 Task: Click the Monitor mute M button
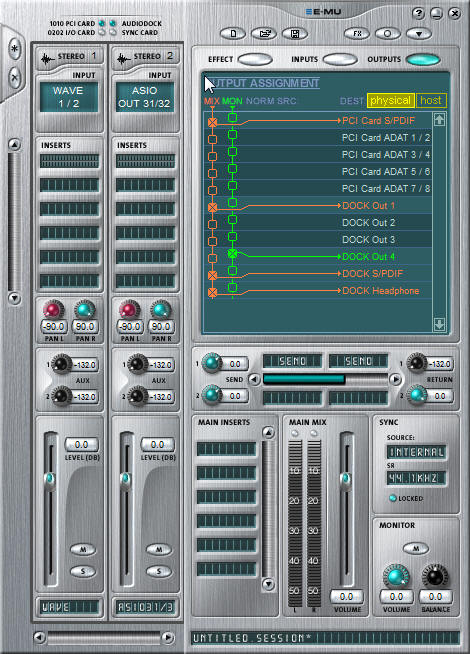tap(415, 548)
